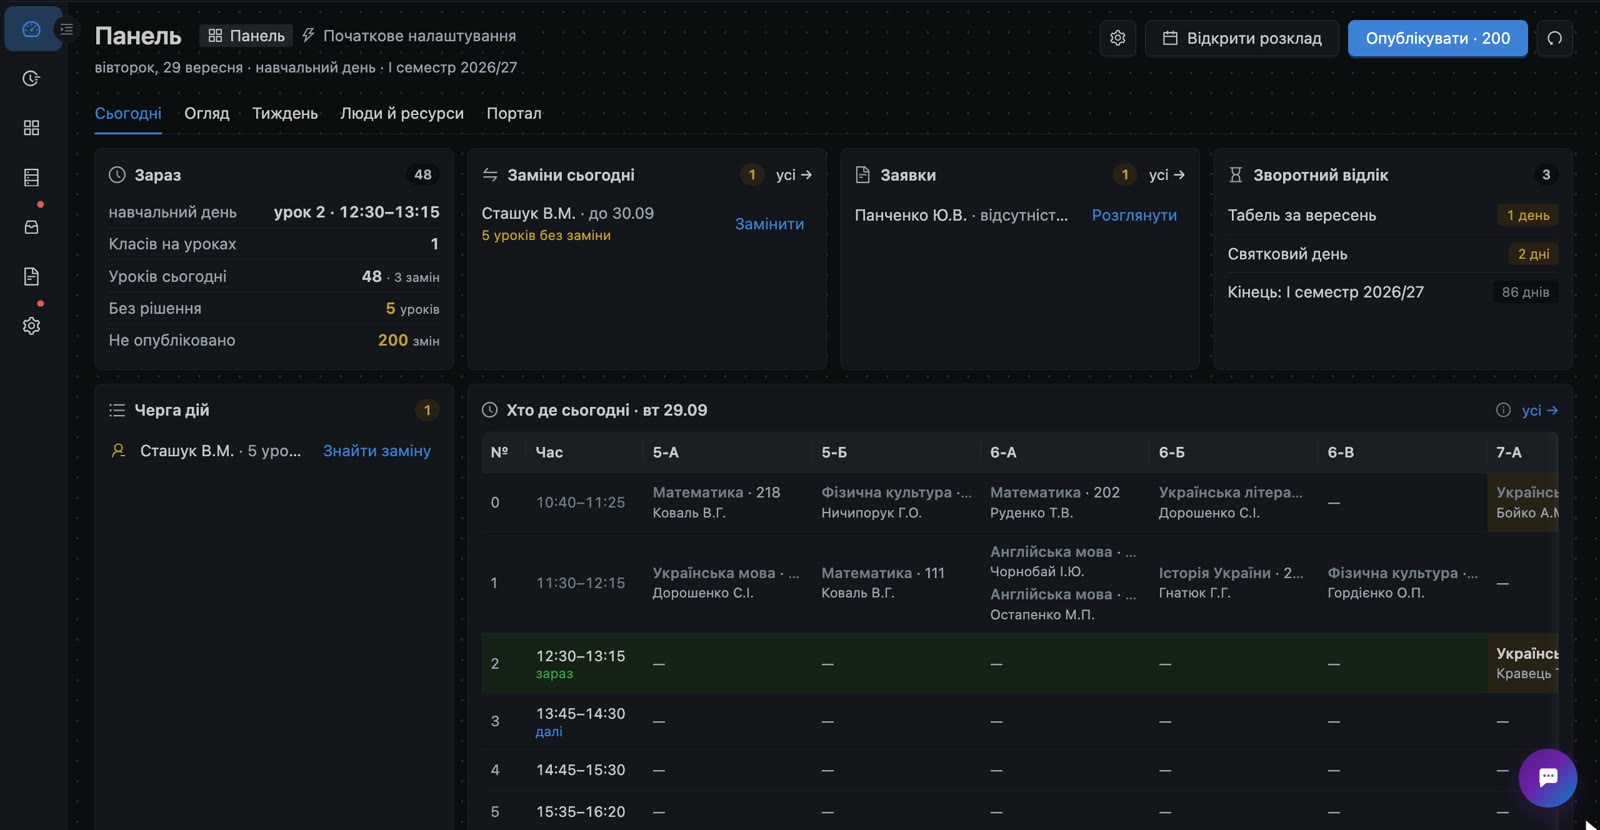
Task: Click the 12:30–13:15 current lesson row
Action: coord(1020,663)
